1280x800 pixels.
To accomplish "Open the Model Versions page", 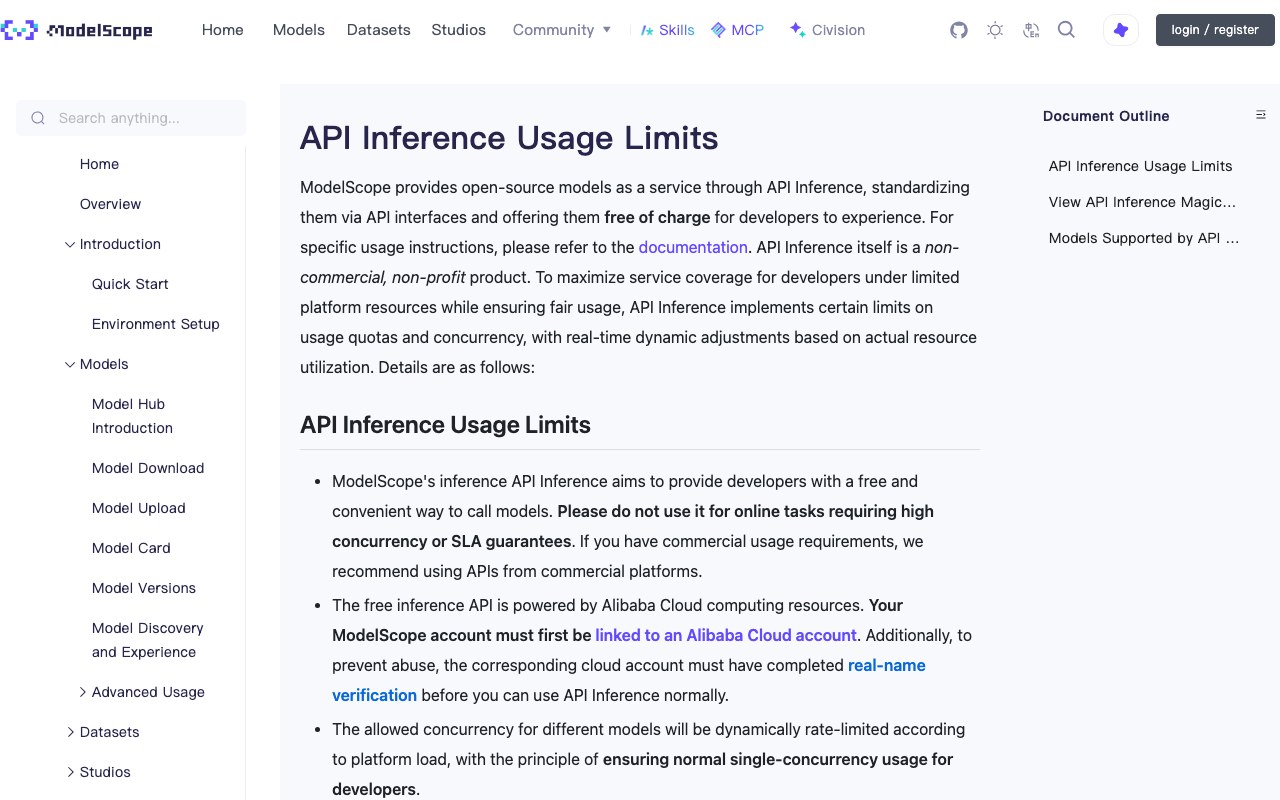I will pyautogui.click(x=144, y=588).
